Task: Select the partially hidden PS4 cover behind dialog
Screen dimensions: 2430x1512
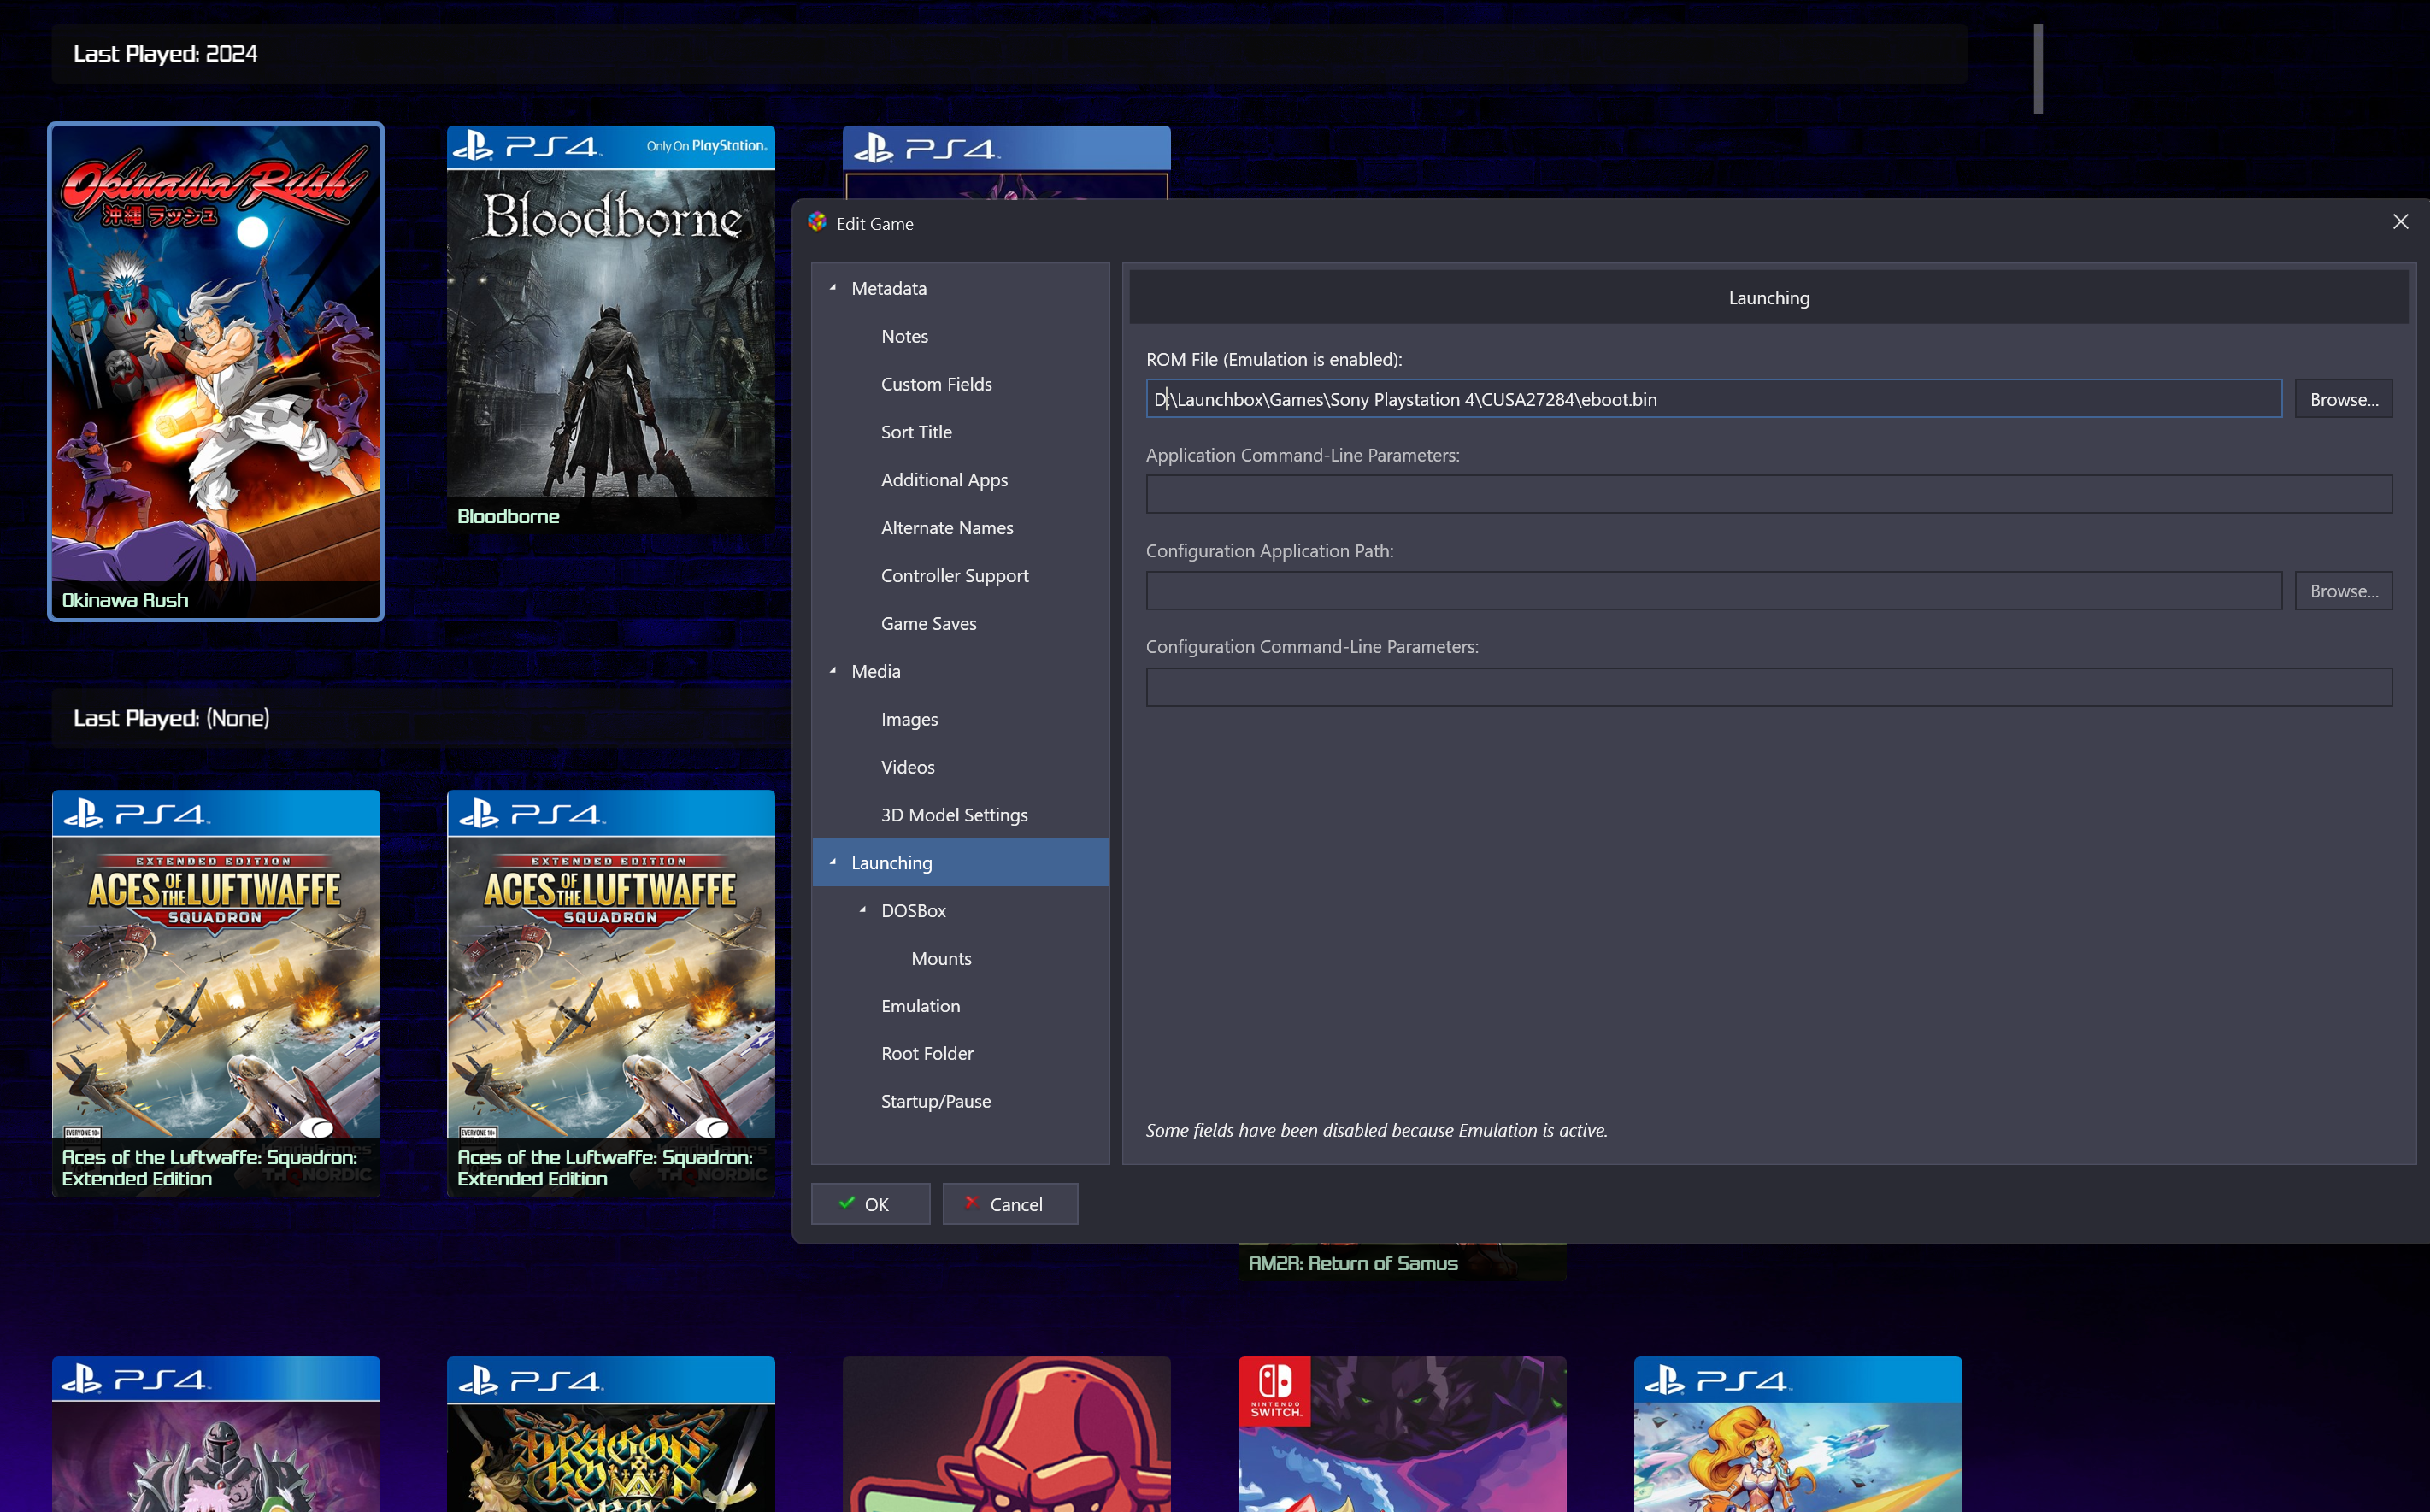Action: (x=1007, y=162)
